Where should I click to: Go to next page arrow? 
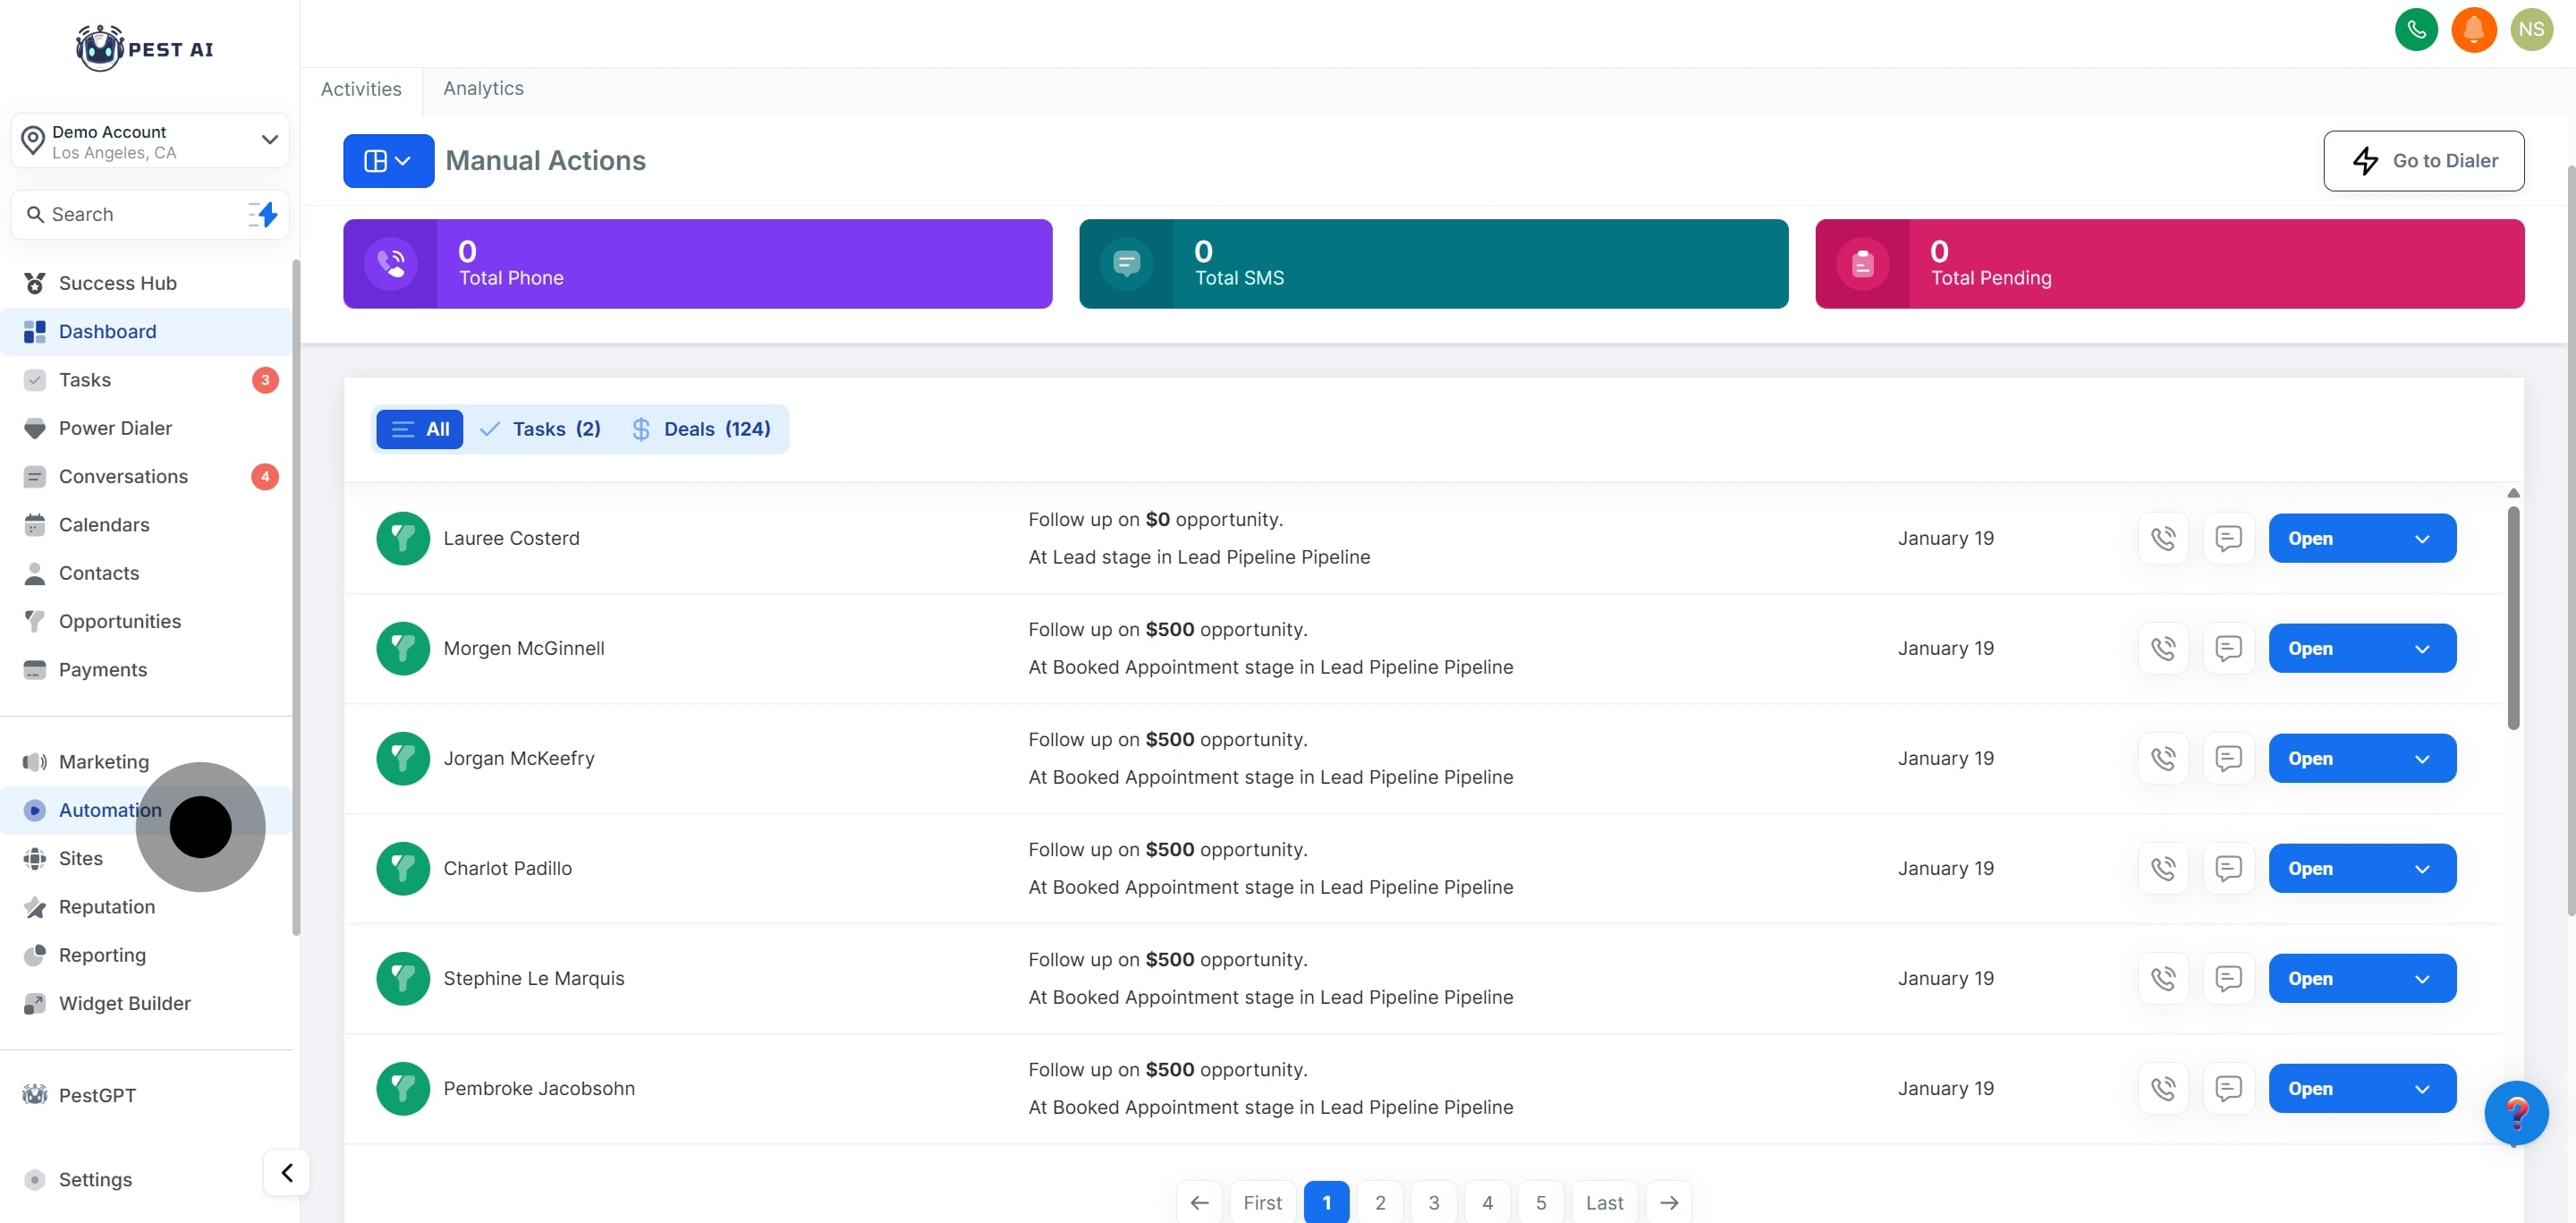[1668, 1202]
